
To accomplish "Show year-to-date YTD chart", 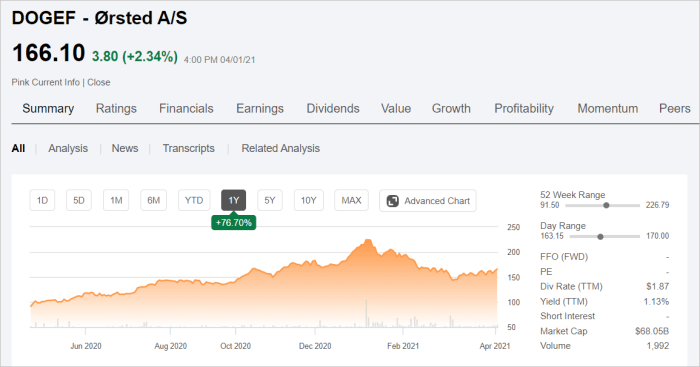I will [194, 200].
